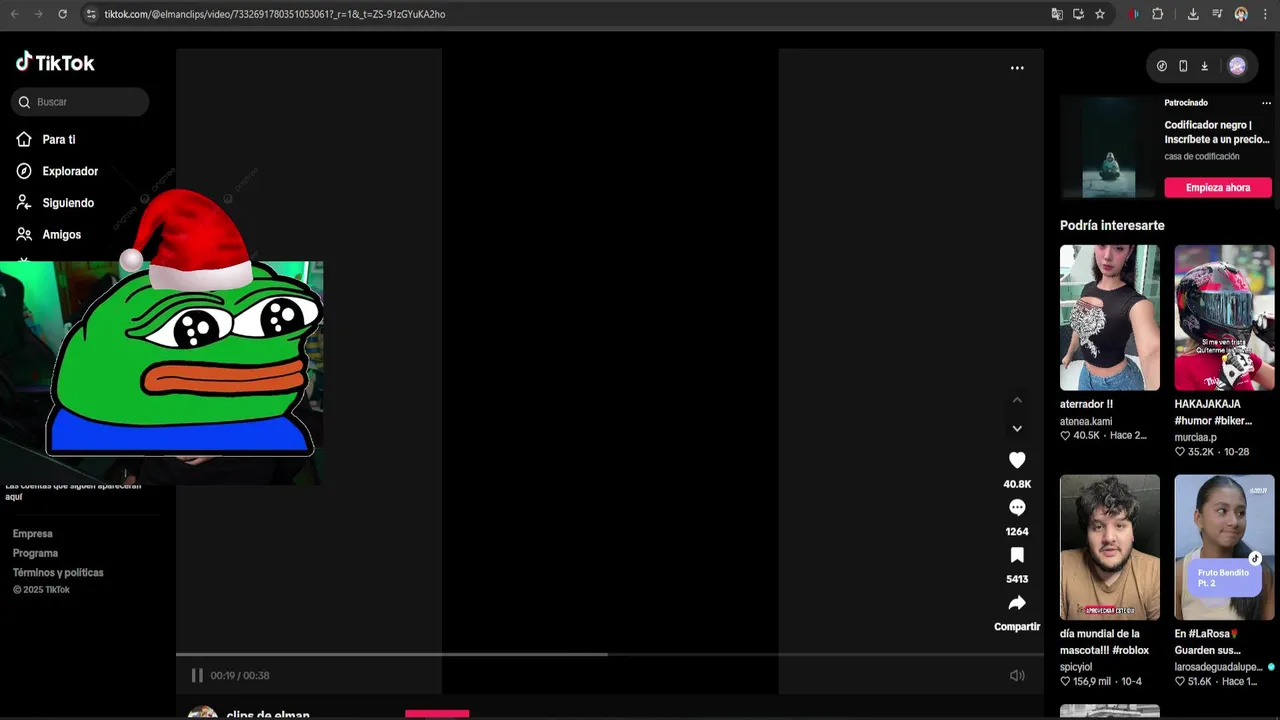Open the video three-dot options menu
Screen dimensions: 1280x720
pos(1017,68)
